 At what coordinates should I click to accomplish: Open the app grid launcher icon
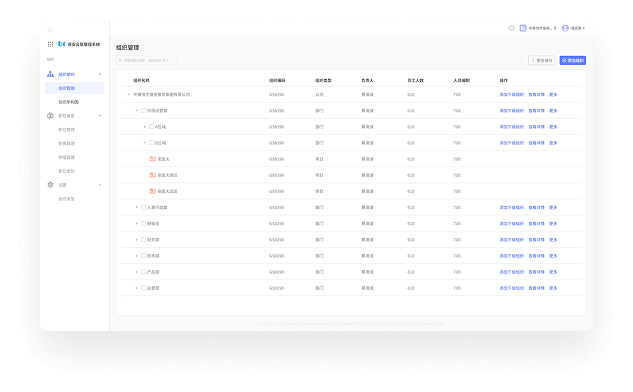click(50, 44)
